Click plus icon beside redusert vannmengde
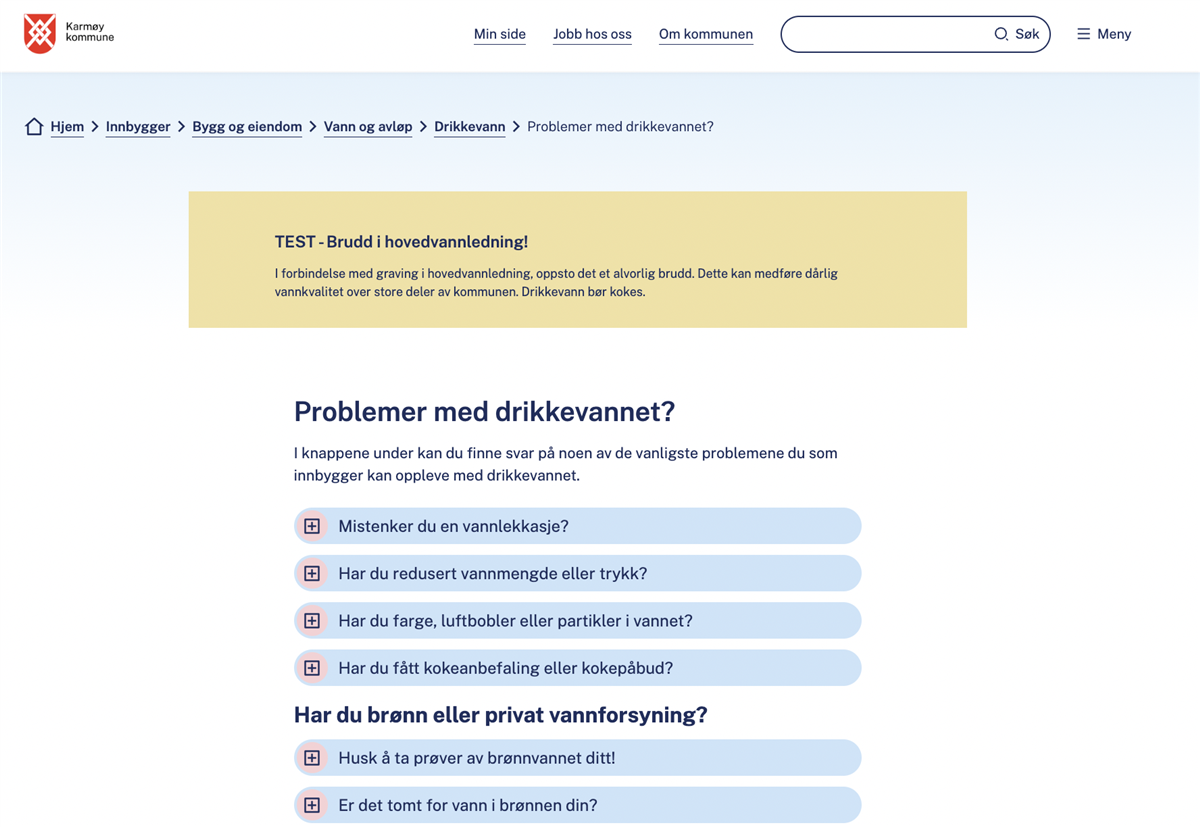Viewport: 1200px width, 827px height. tap(312, 574)
